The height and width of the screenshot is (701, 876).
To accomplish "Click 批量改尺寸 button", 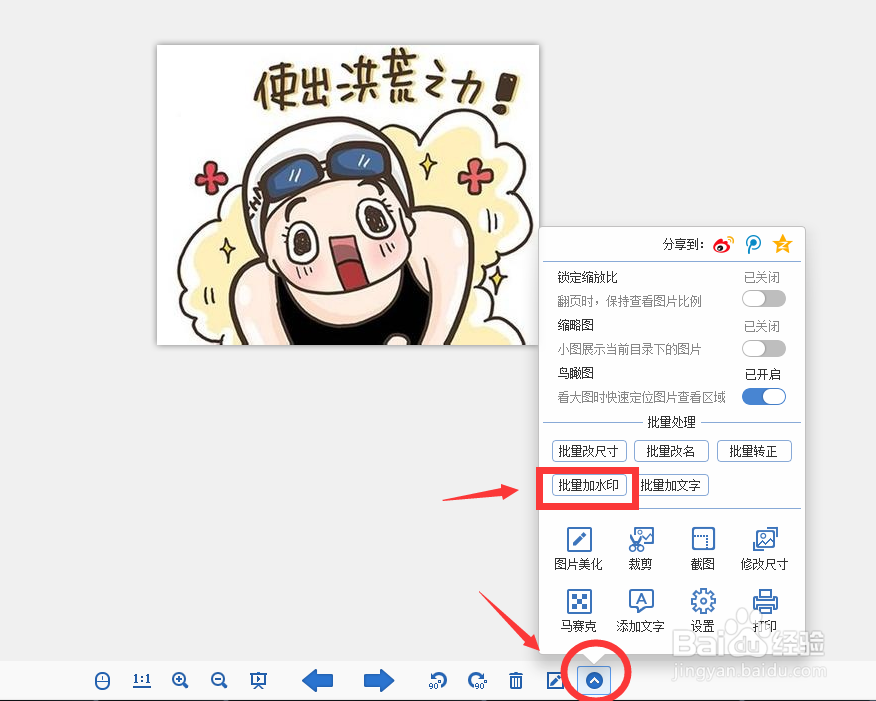I will coord(589,451).
